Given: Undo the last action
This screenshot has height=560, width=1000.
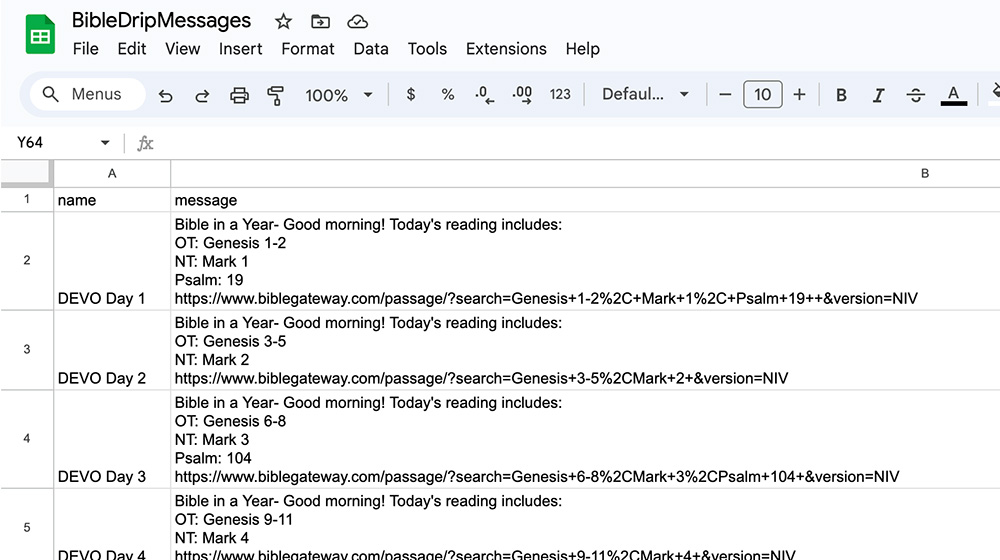Looking at the screenshot, I should point(166,95).
